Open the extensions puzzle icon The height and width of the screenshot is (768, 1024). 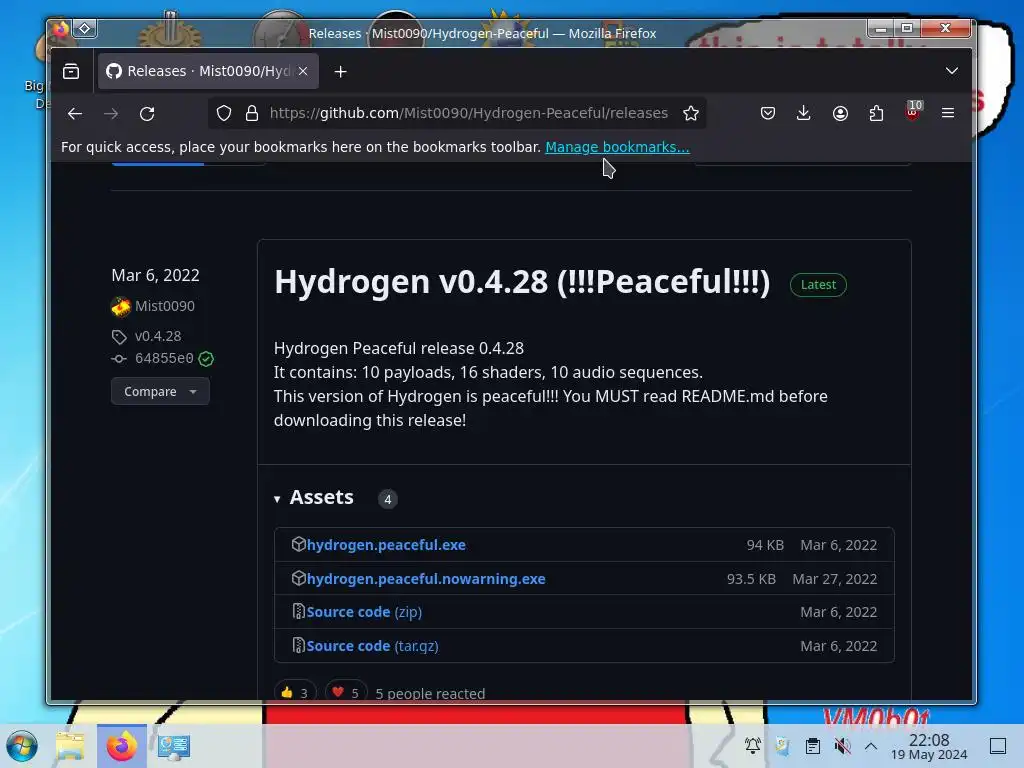click(x=876, y=114)
